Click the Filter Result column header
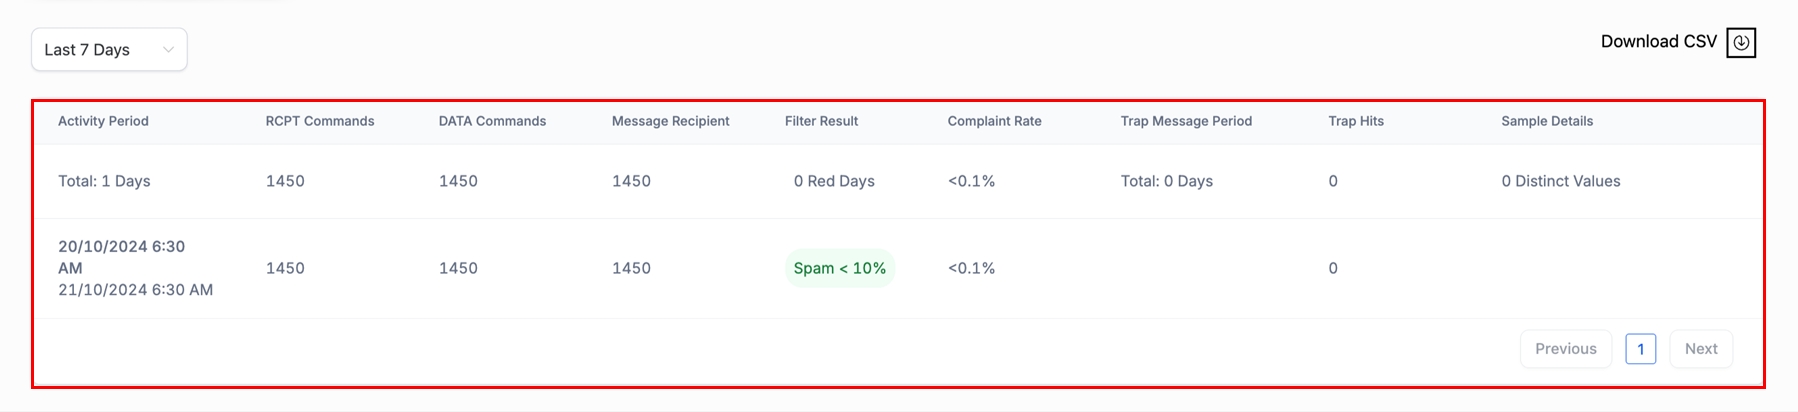This screenshot has height=412, width=1798. click(x=821, y=121)
